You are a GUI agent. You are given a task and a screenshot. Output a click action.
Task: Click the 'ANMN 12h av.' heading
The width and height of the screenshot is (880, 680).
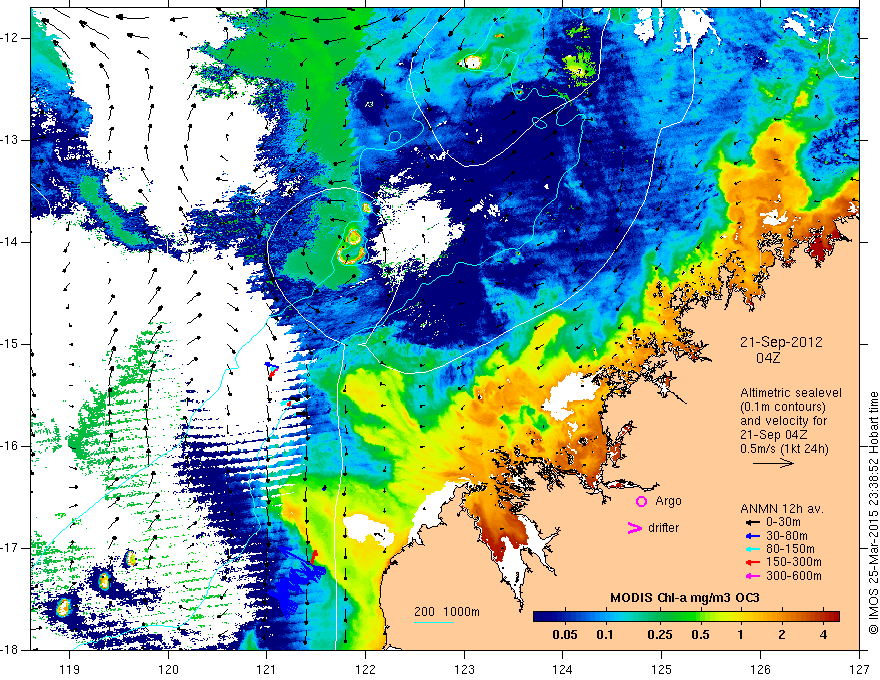pyautogui.click(x=782, y=509)
